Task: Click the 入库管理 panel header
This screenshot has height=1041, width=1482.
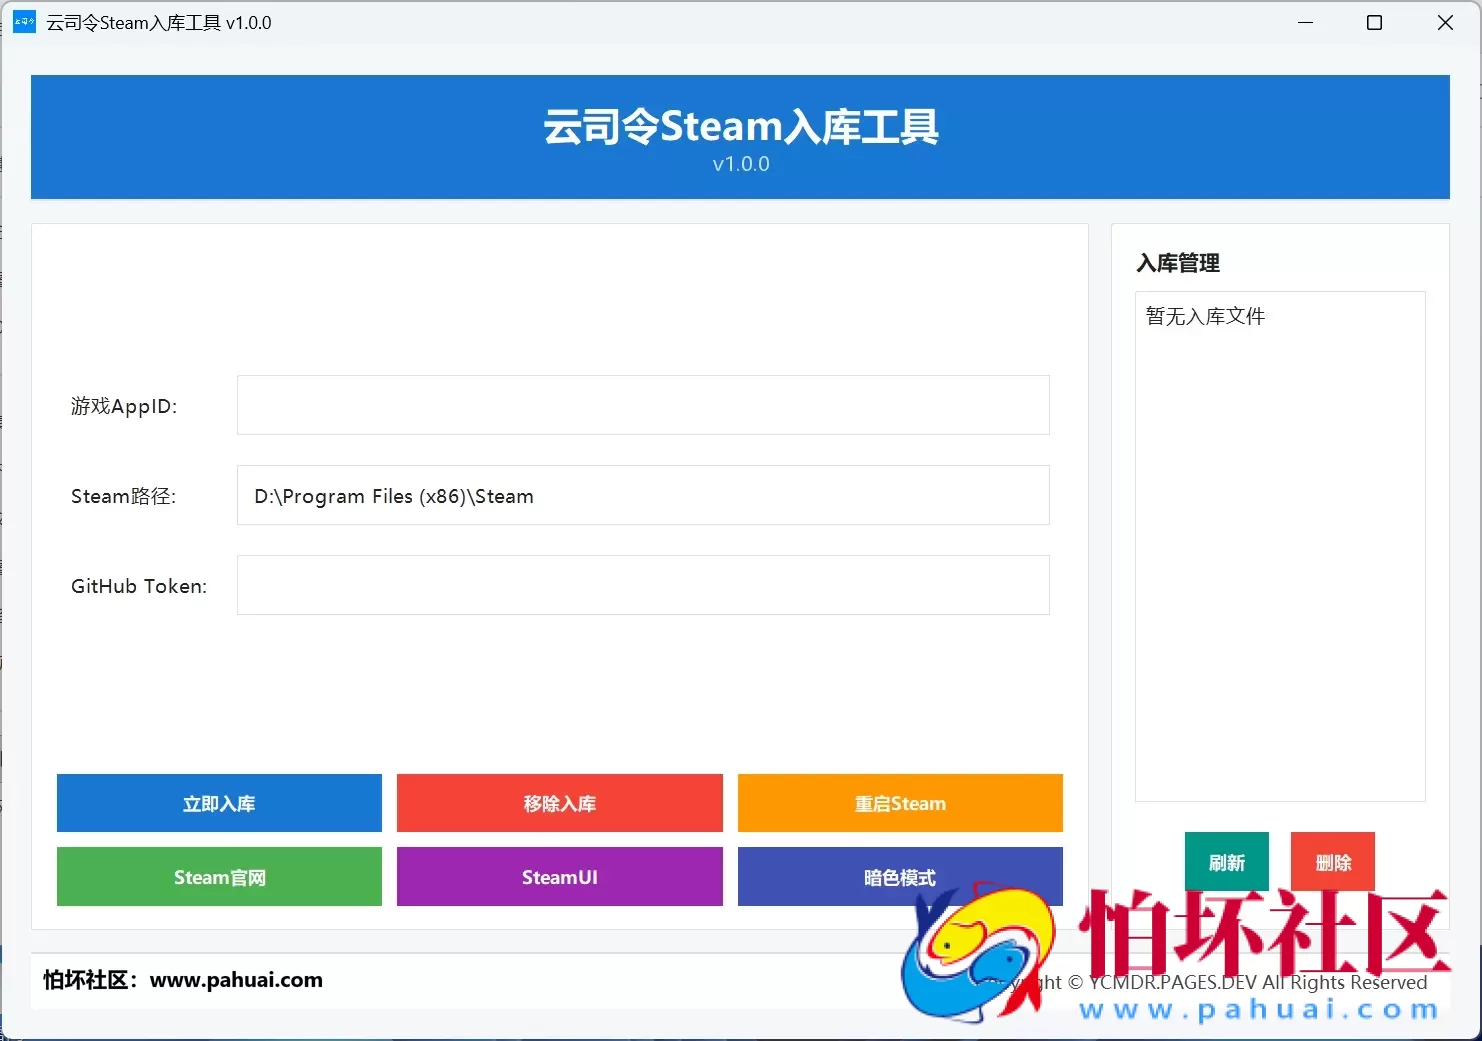Action: 1178,263
